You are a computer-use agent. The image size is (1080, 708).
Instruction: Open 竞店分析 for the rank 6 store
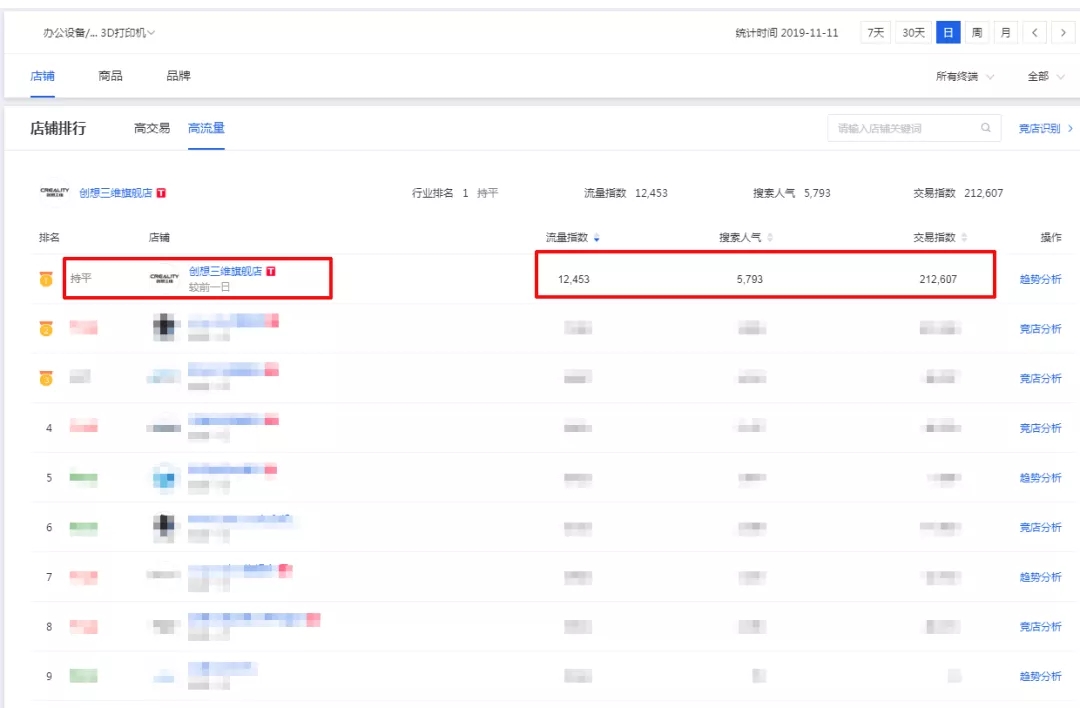click(1040, 527)
